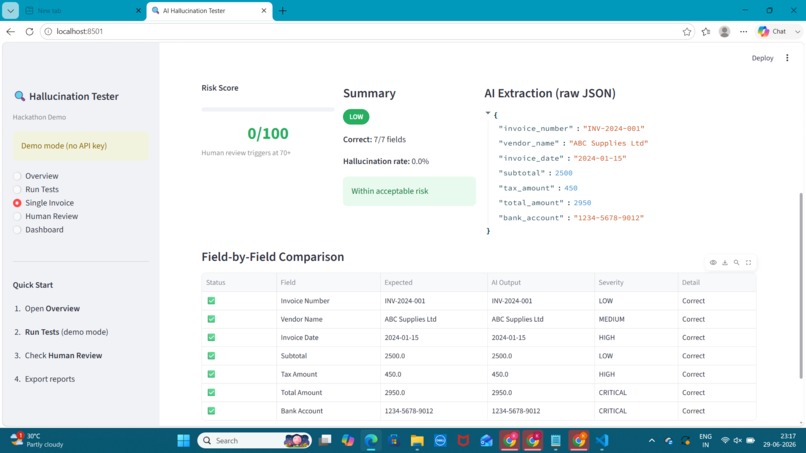The width and height of the screenshot is (806, 453).
Task: Open Microsoft Store from taskbar
Action: tap(394, 441)
